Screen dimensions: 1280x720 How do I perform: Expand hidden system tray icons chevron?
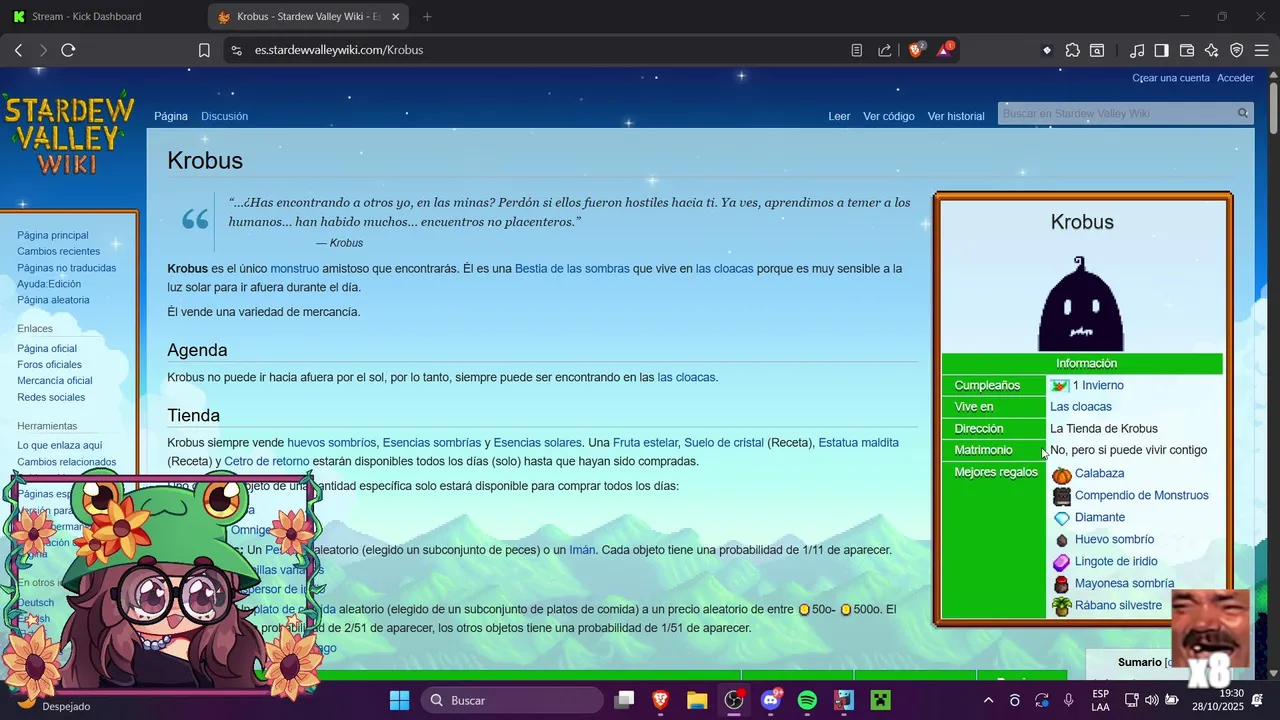point(989,700)
